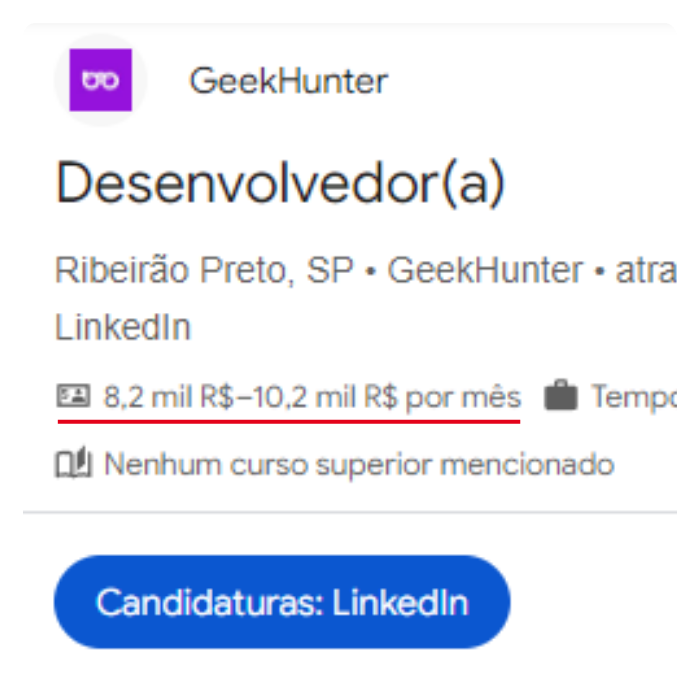Click the Ribeirão Preto, SP location text
The width and height of the screenshot is (700, 700).
tap(204, 270)
